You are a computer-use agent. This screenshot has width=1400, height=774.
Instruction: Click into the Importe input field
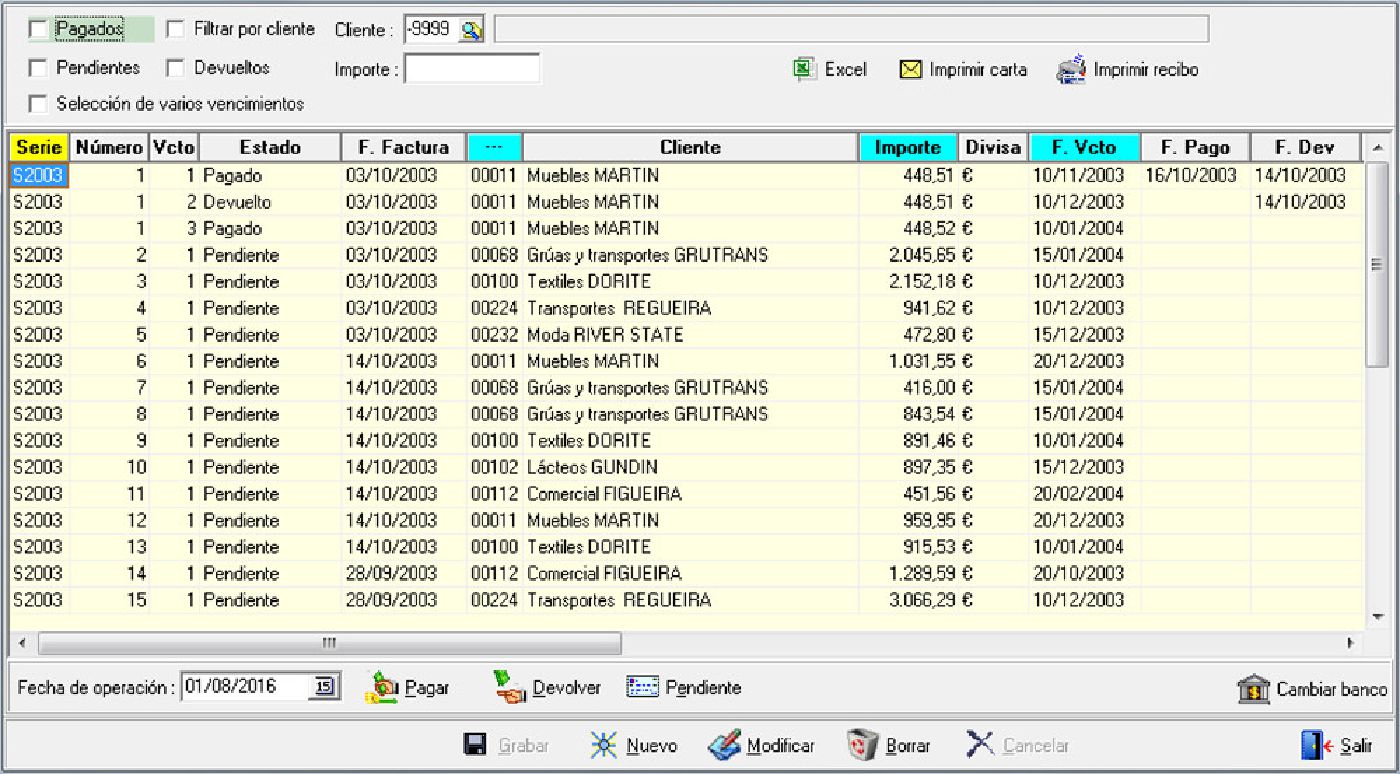472,69
